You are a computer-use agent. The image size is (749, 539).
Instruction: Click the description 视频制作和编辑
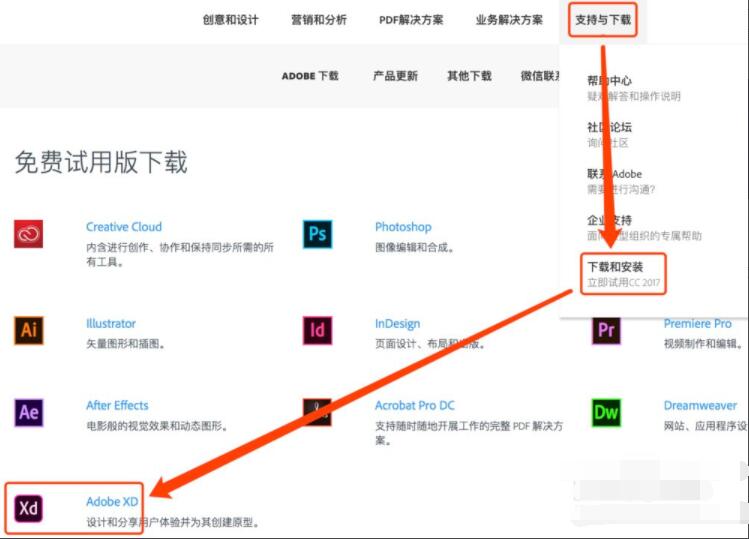point(703,344)
